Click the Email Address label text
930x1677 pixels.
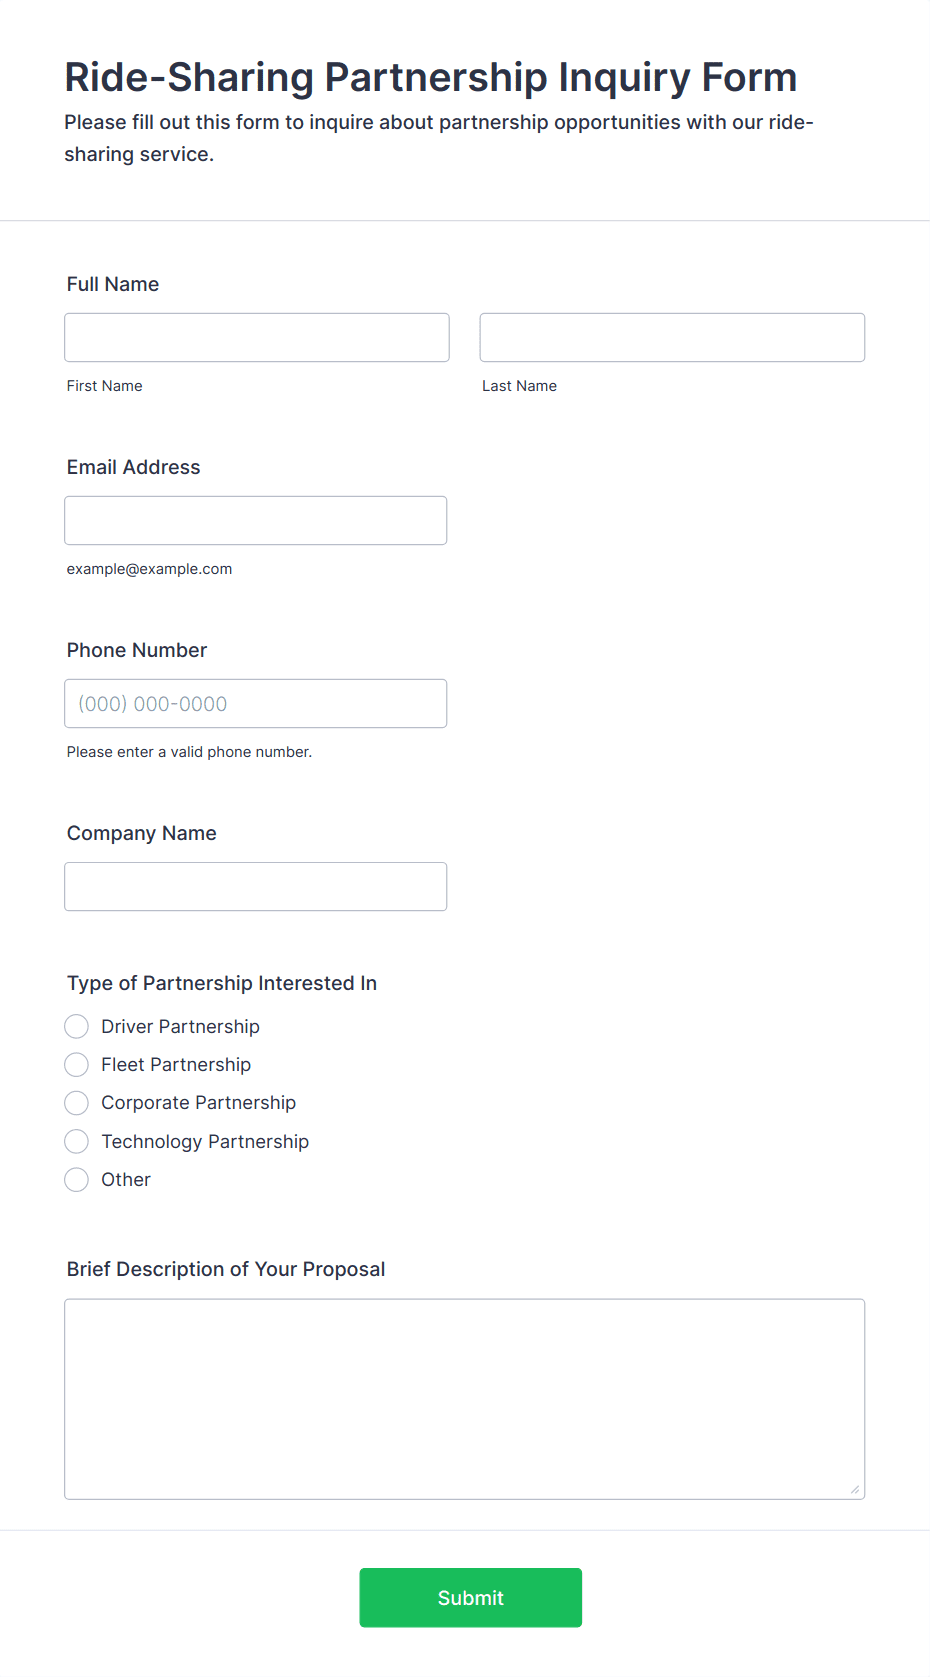point(134,467)
